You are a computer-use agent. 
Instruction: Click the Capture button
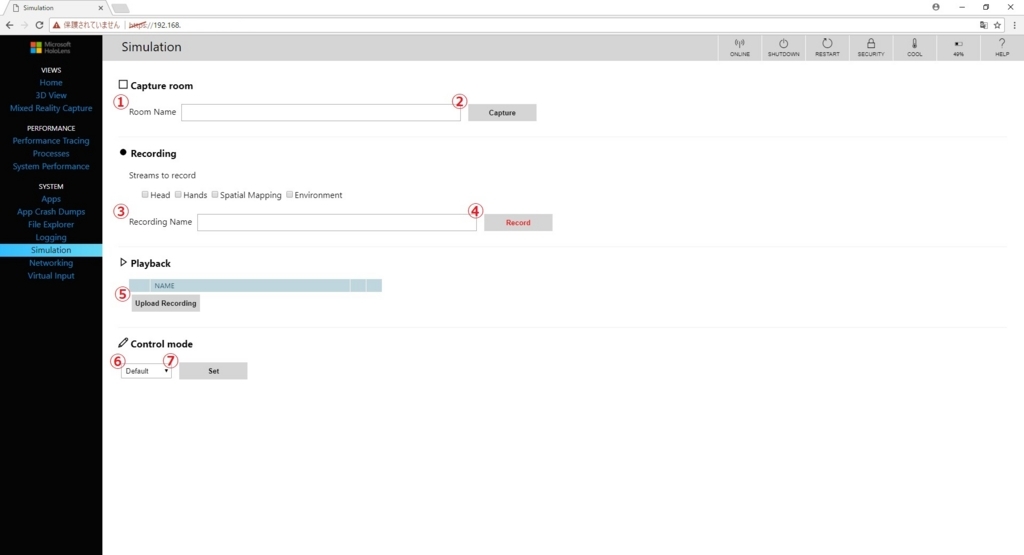pyautogui.click(x=502, y=112)
